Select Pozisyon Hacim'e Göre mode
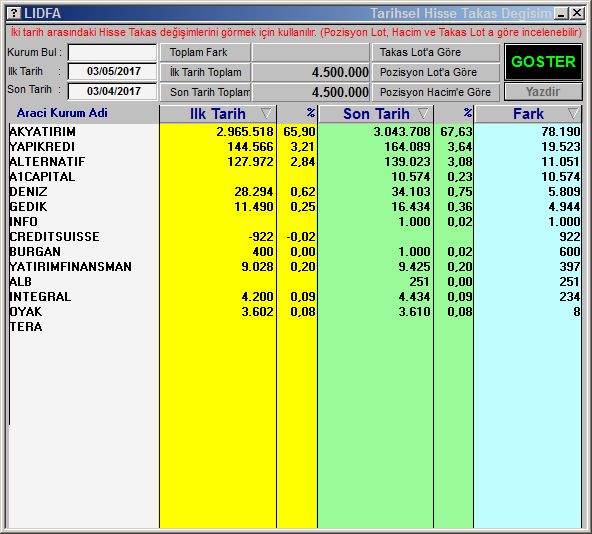Viewport: 592px width, 534px height. pos(436,92)
